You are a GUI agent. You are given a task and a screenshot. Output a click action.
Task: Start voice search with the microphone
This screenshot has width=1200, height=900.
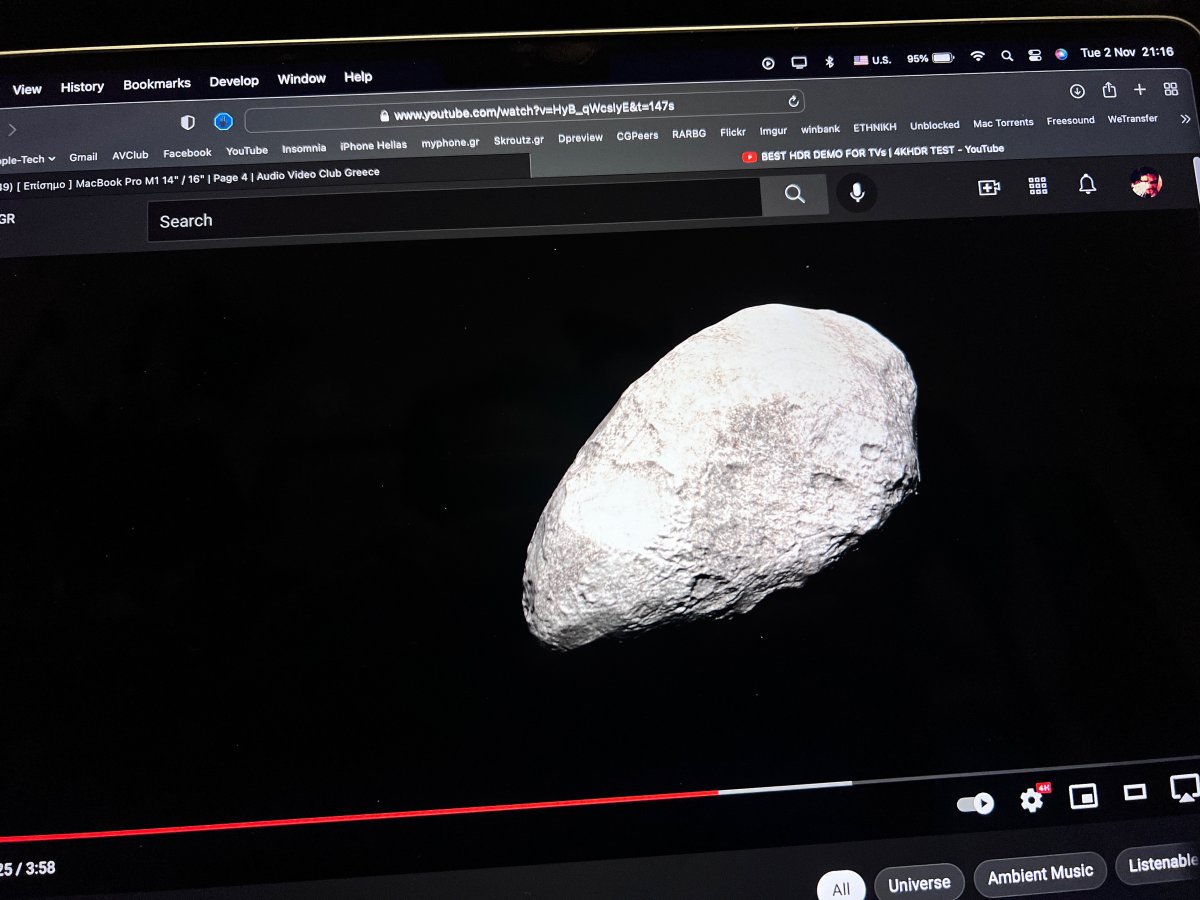[857, 193]
